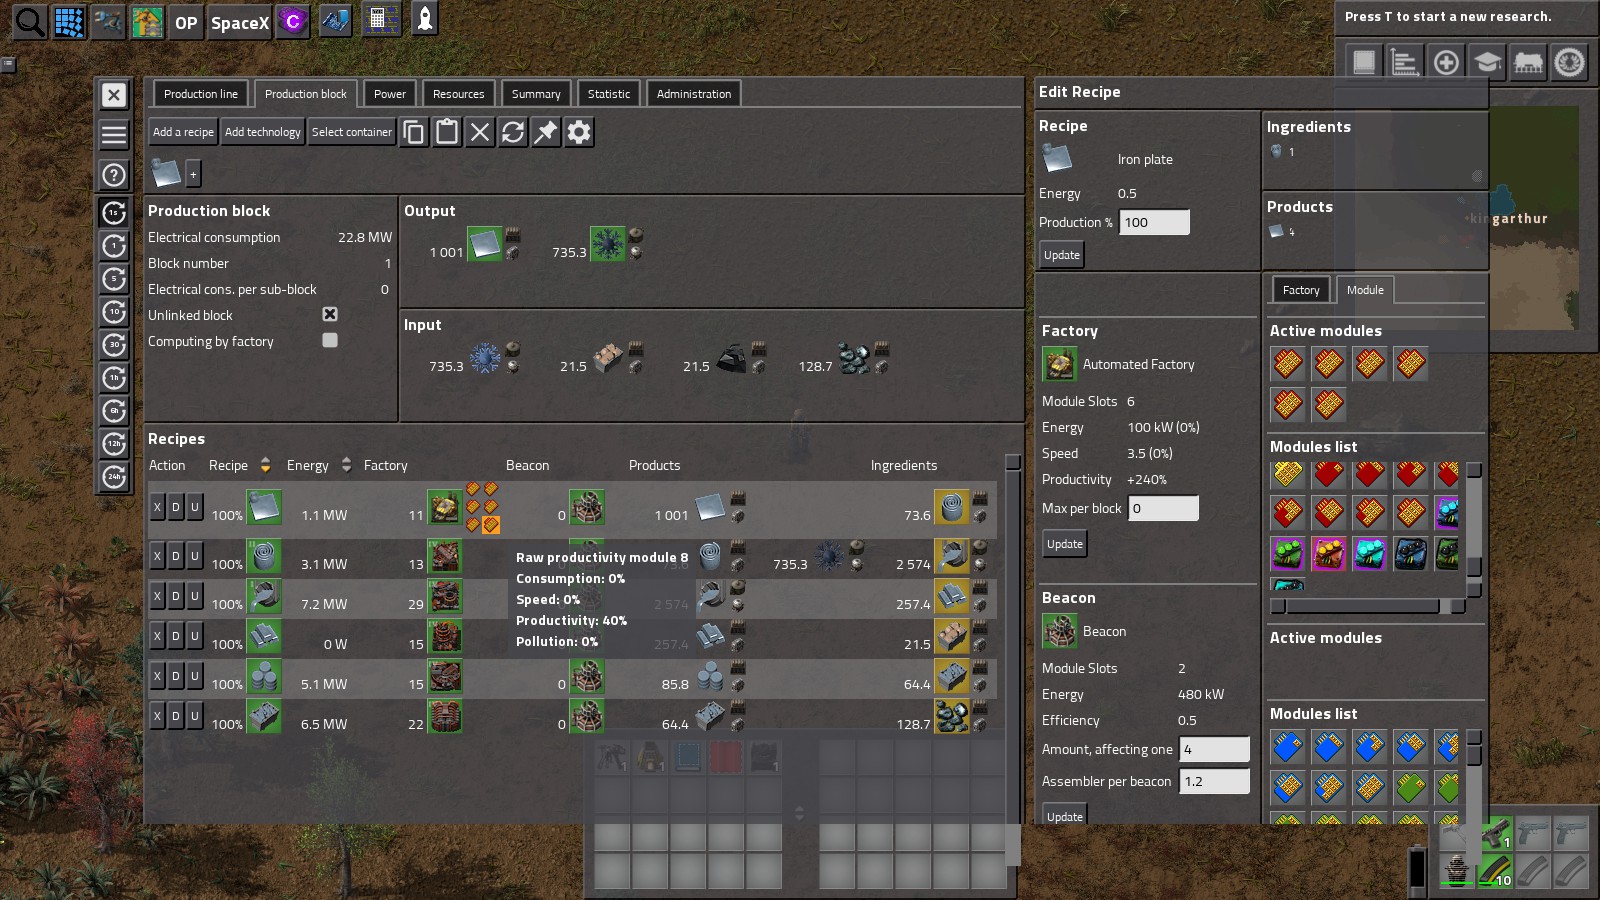Switch to the Power tab
The image size is (1600, 900).
coord(389,94)
